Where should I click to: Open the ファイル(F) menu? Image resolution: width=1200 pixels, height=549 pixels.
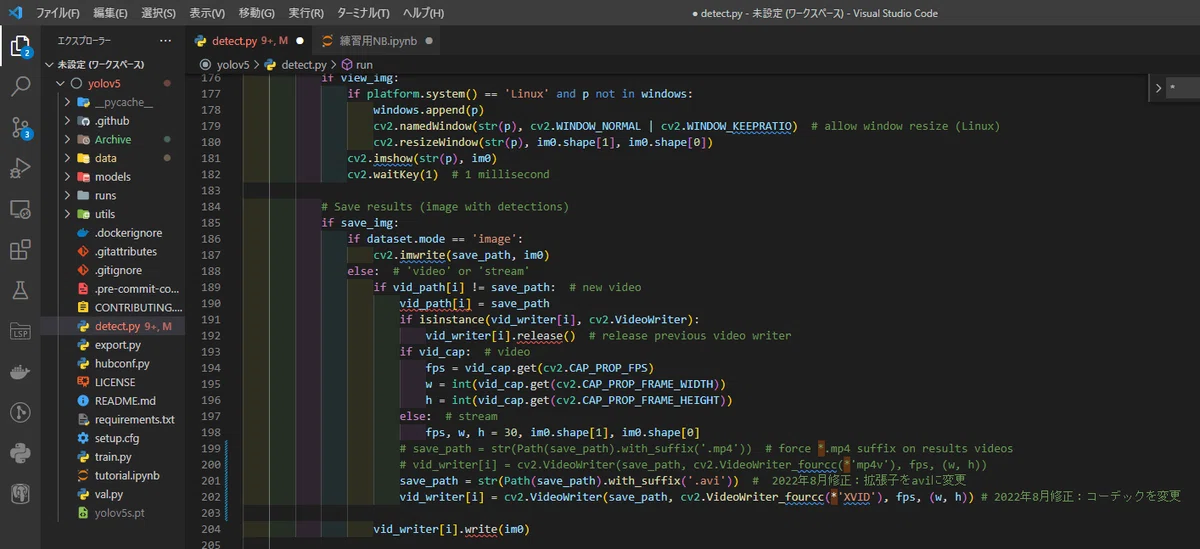tap(57, 13)
